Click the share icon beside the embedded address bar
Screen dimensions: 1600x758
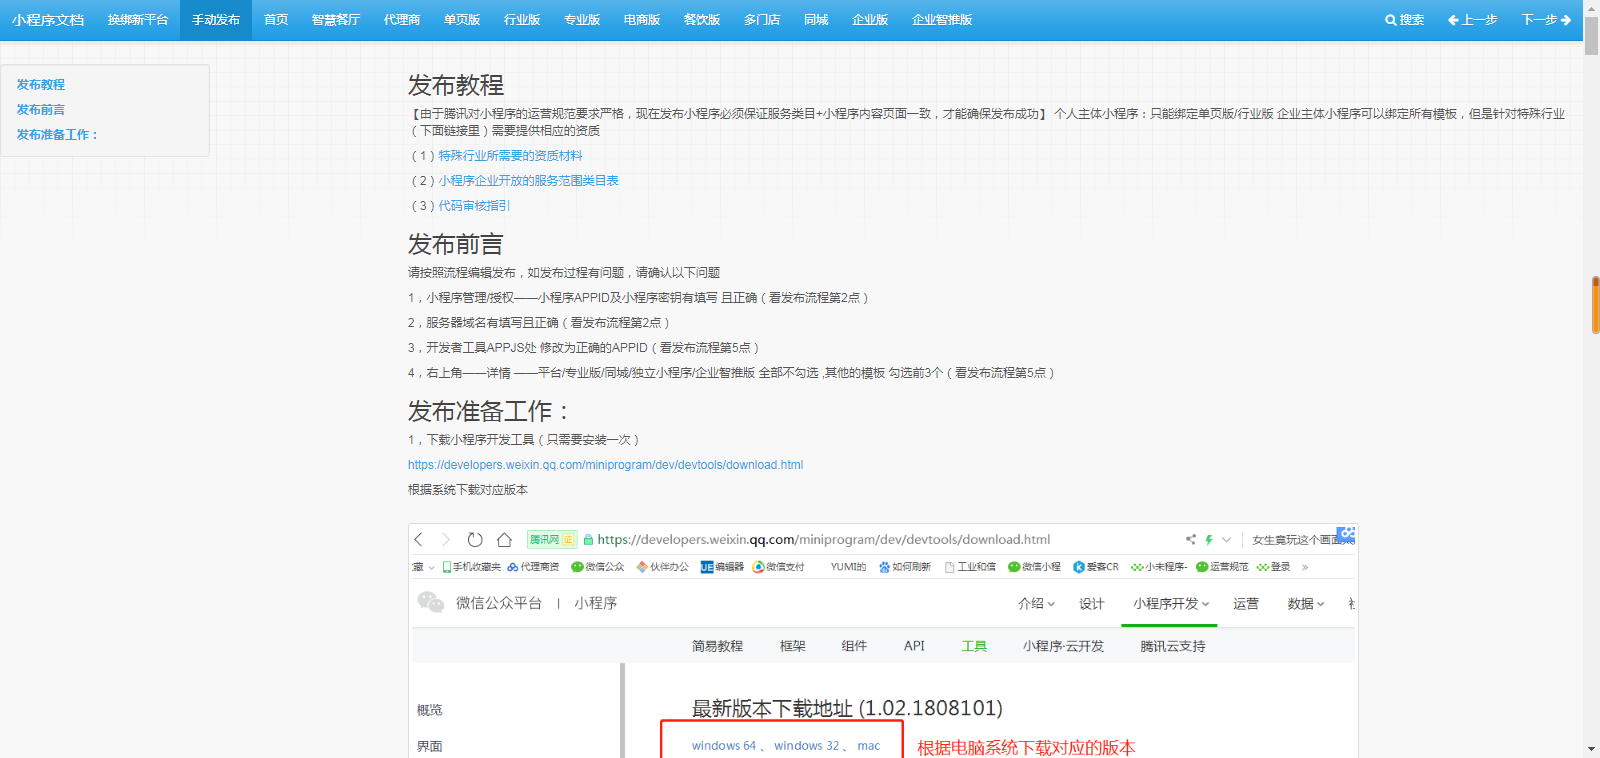[x=1190, y=540]
